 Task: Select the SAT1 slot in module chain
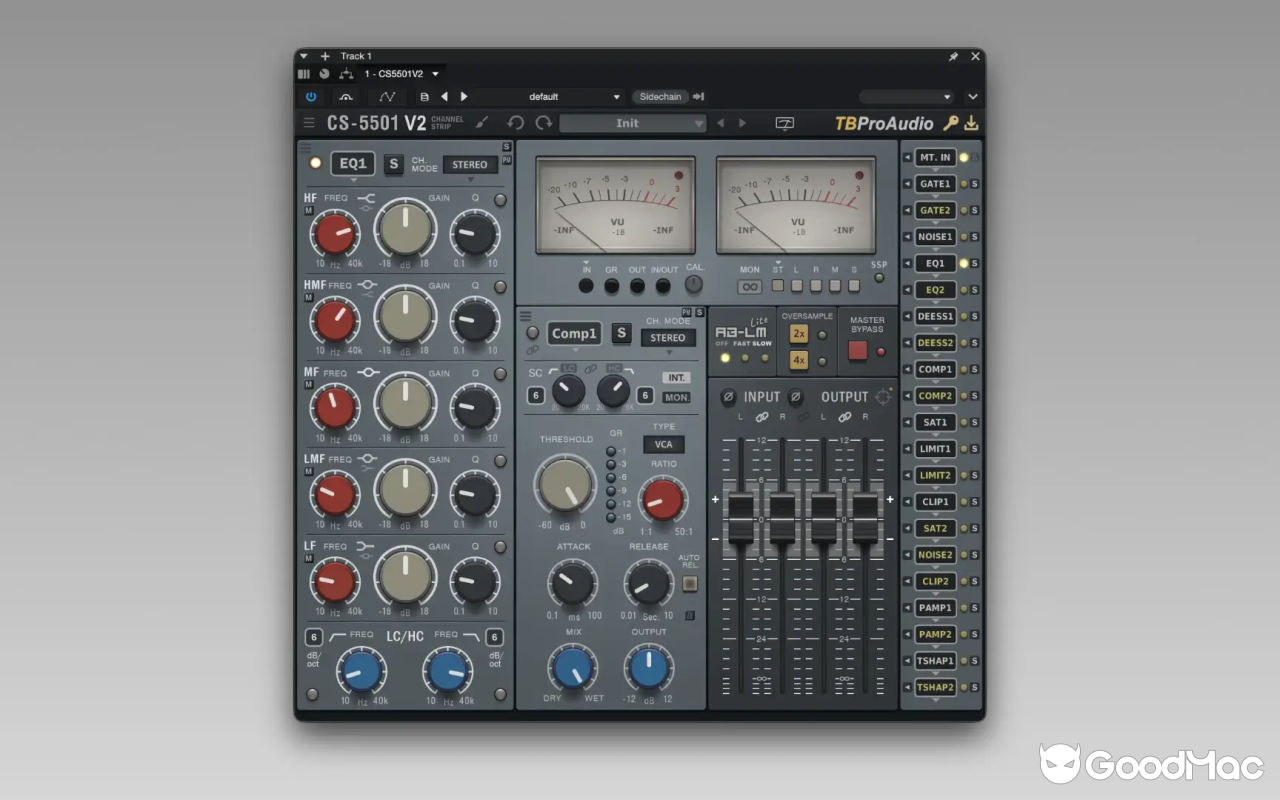pyautogui.click(x=935, y=422)
